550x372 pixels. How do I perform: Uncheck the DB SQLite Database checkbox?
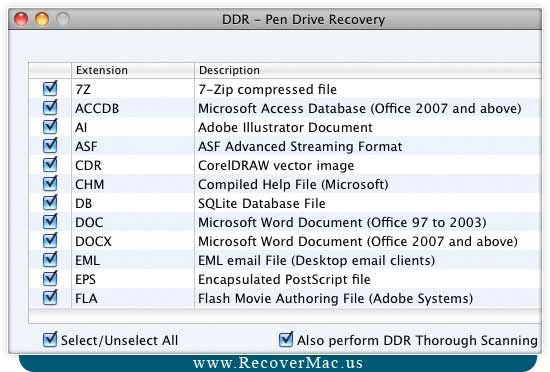[x=50, y=203]
